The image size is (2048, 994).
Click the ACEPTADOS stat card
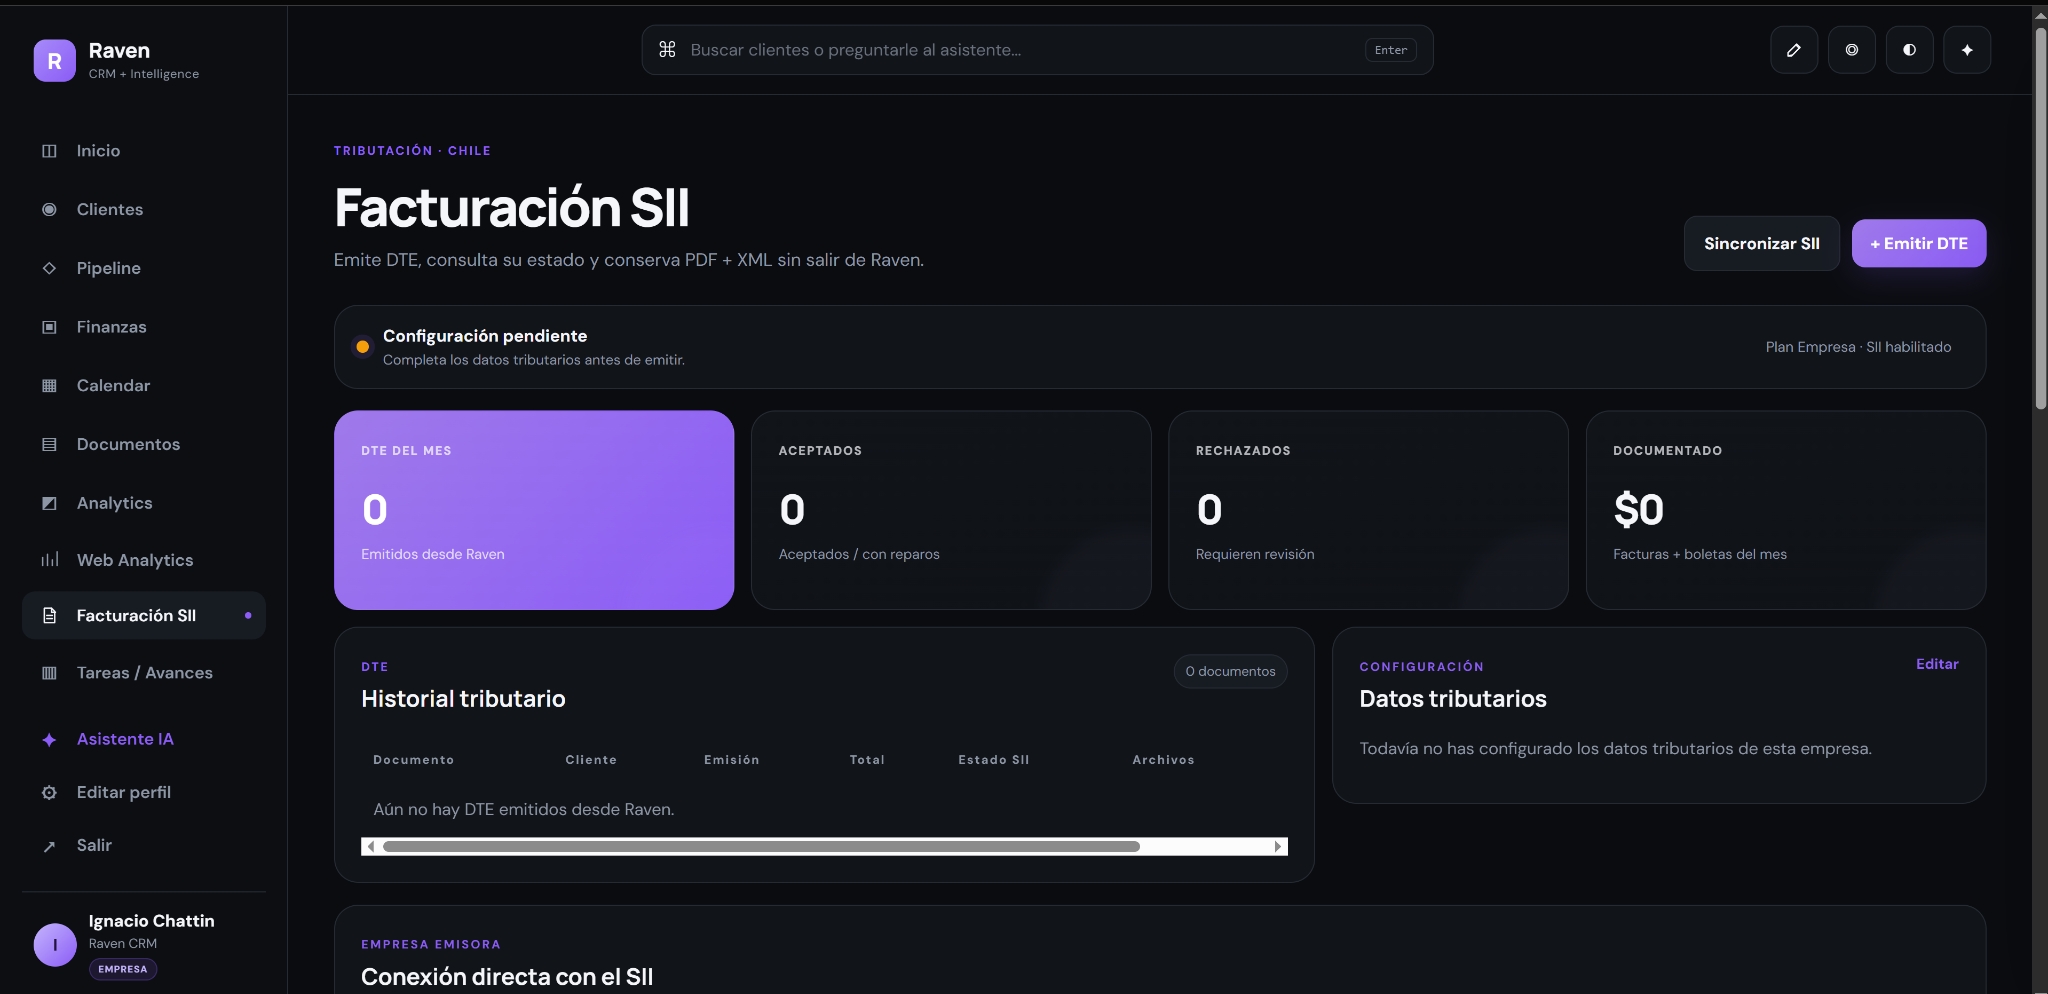pyautogui.click(x=951, y=510)
